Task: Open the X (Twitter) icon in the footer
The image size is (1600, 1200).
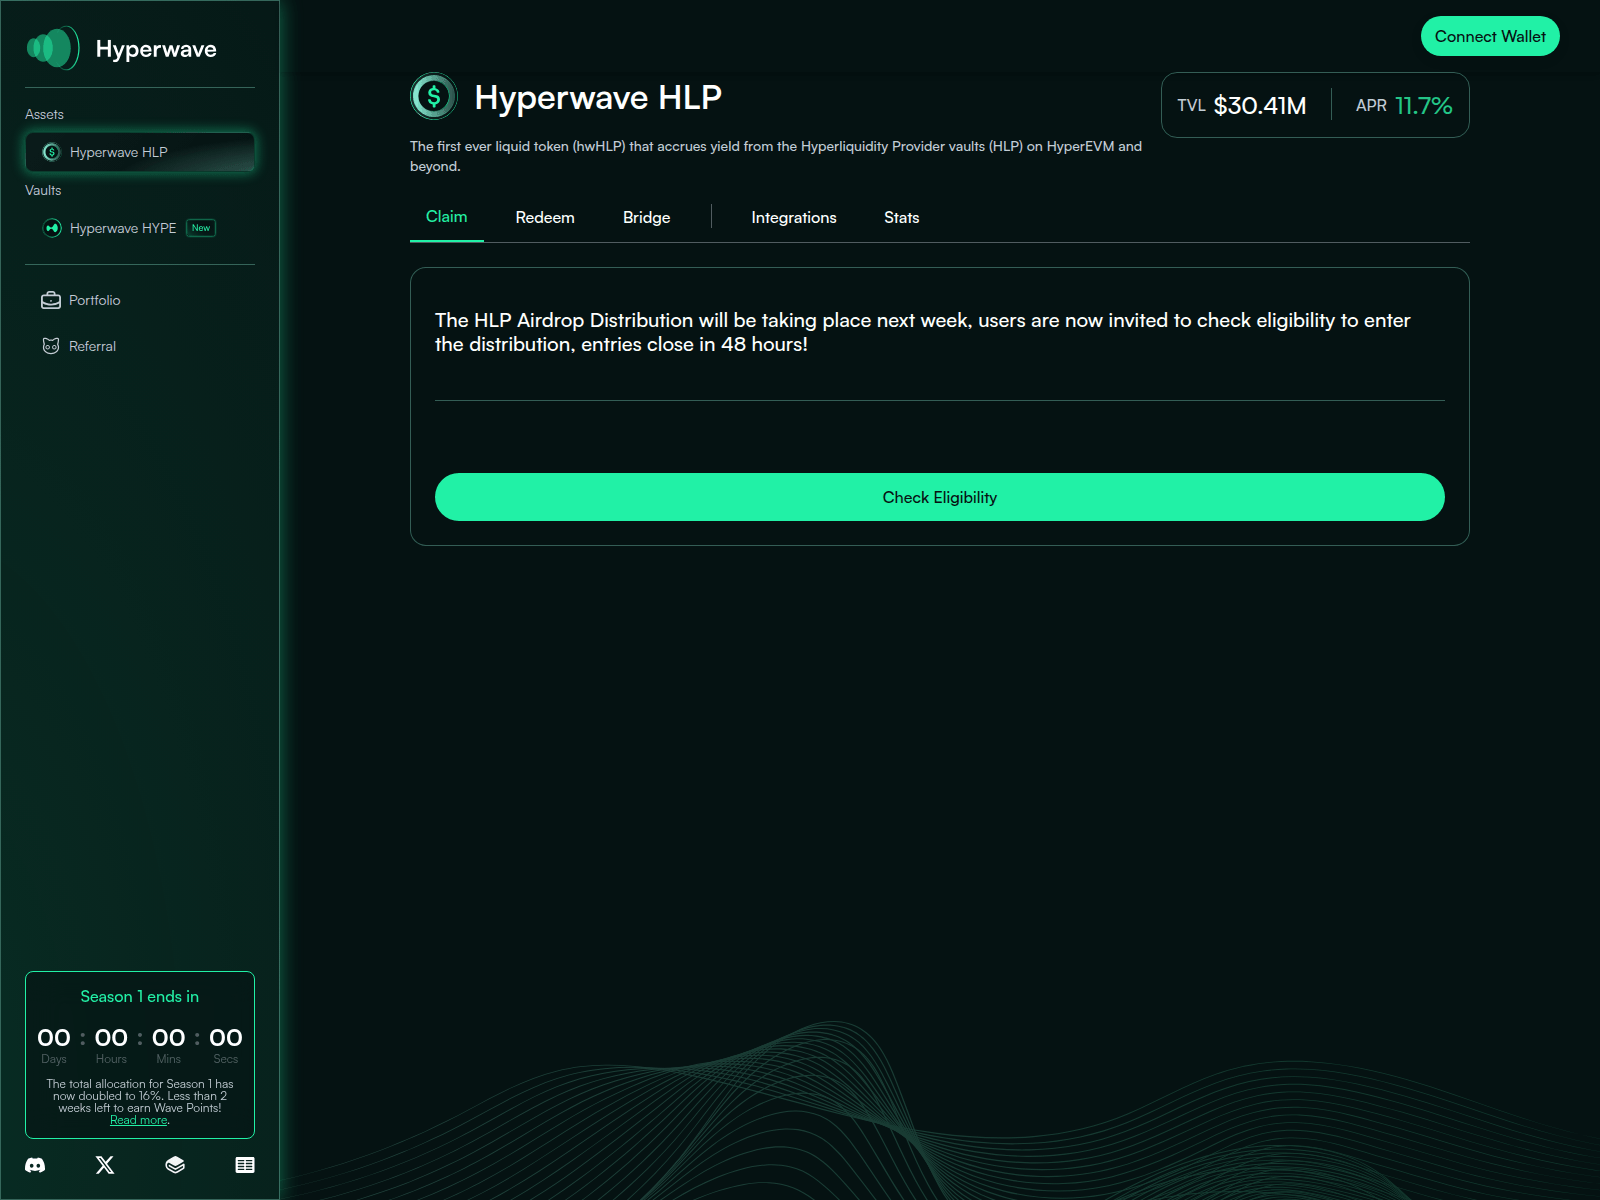Action: coord(104,1165)
